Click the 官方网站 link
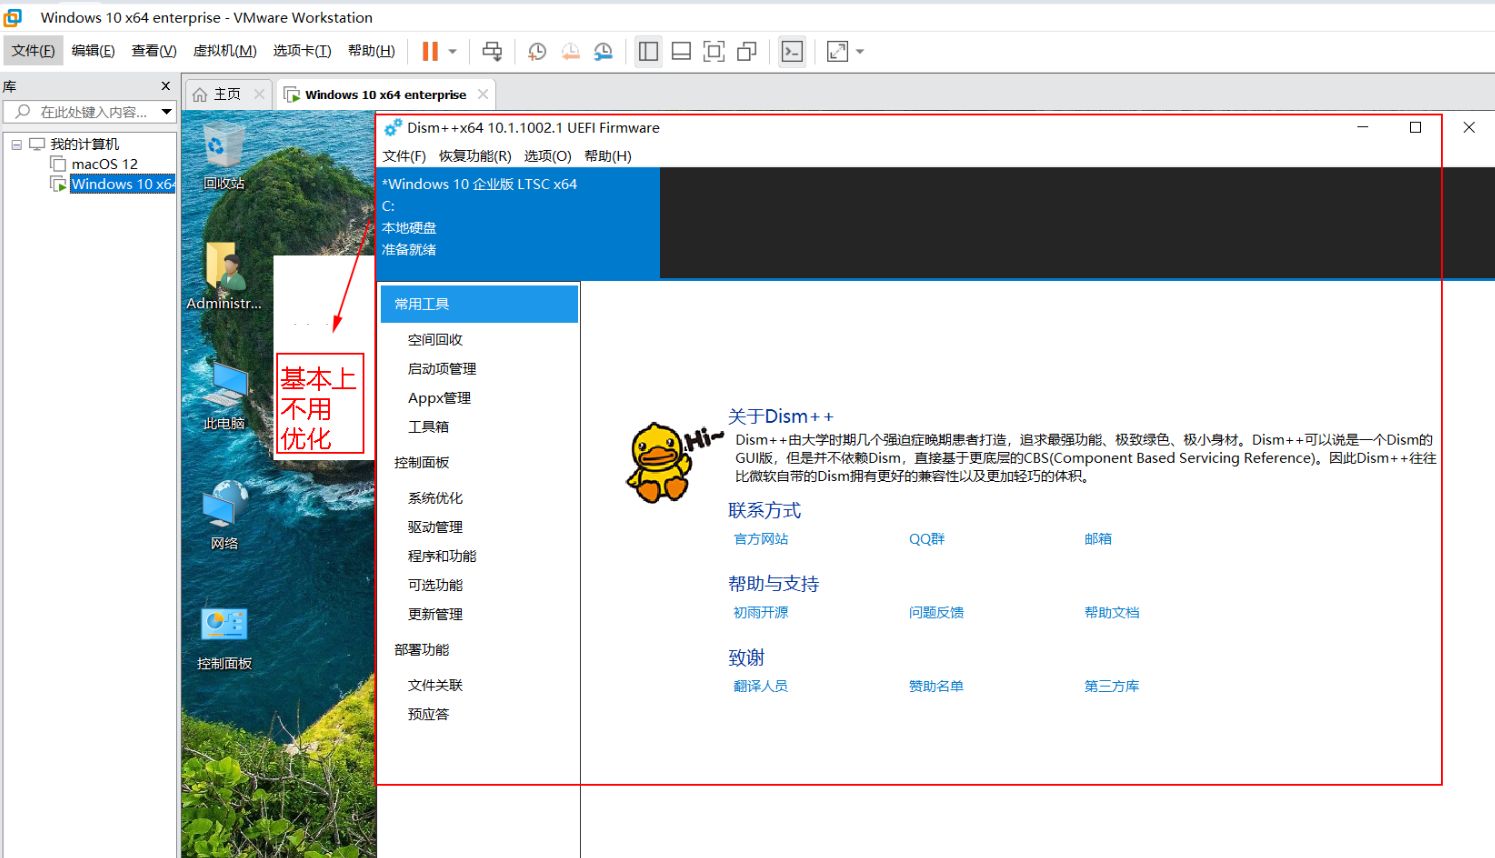The width and height of the screenshot is (1495, 858). click(x=761, y=539)
